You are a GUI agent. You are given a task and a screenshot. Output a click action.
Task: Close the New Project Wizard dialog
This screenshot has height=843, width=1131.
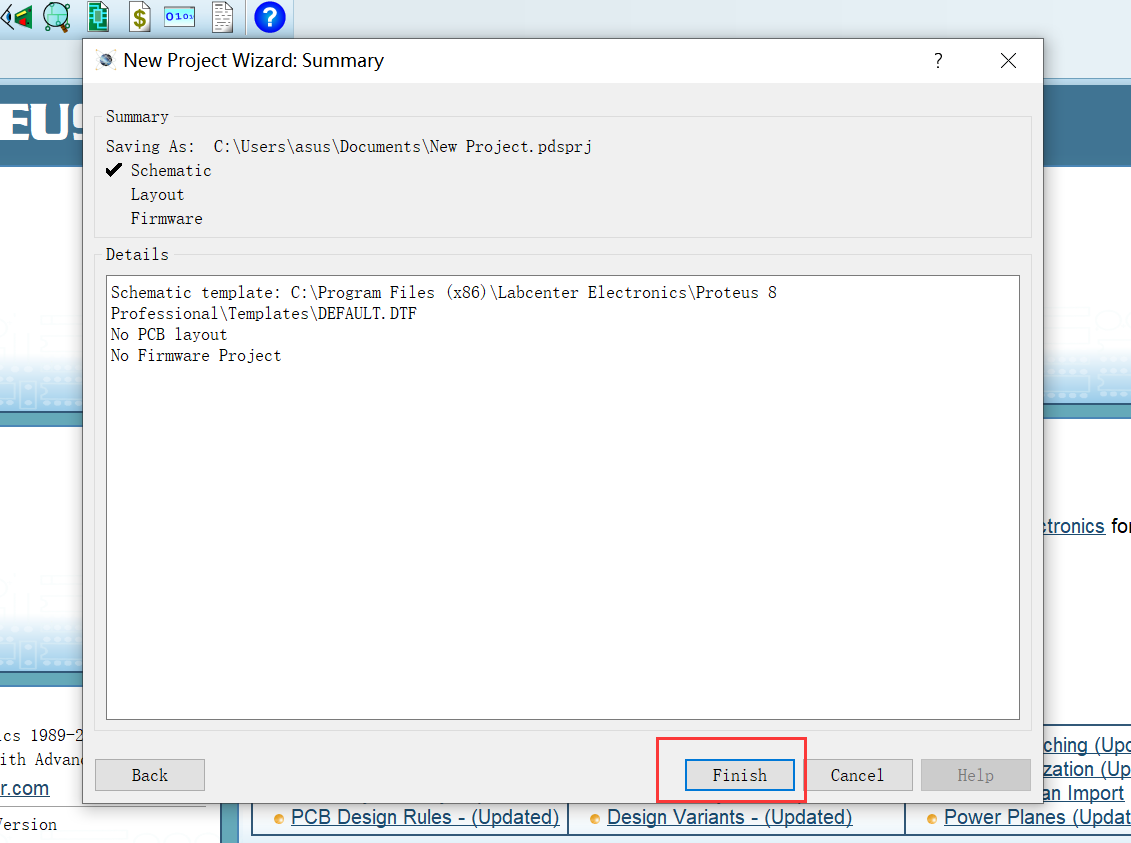pyautogui.click(x=1008, y=61)
